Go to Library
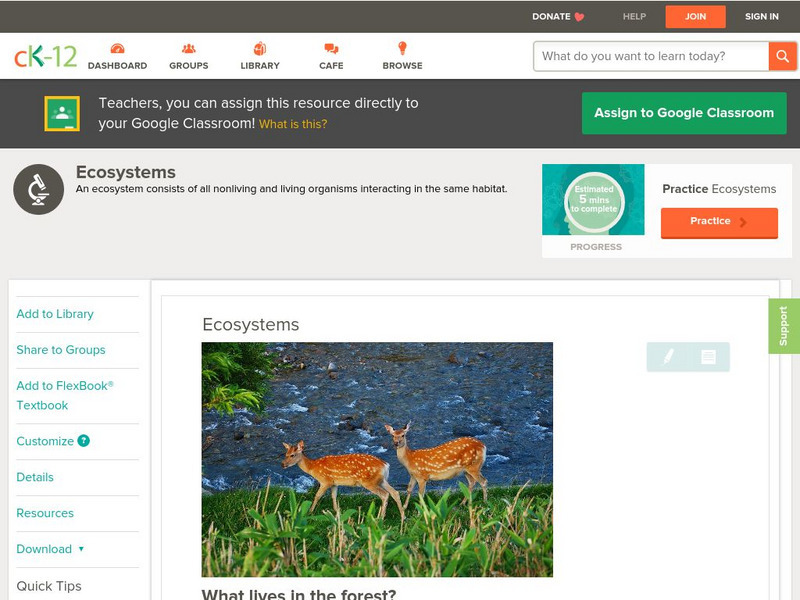 [260, 66]
